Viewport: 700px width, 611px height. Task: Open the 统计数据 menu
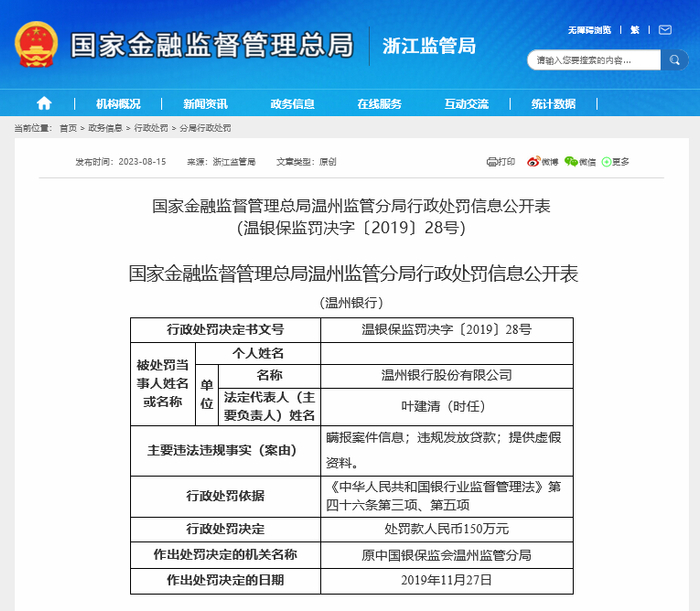click(x=554, y=104)
